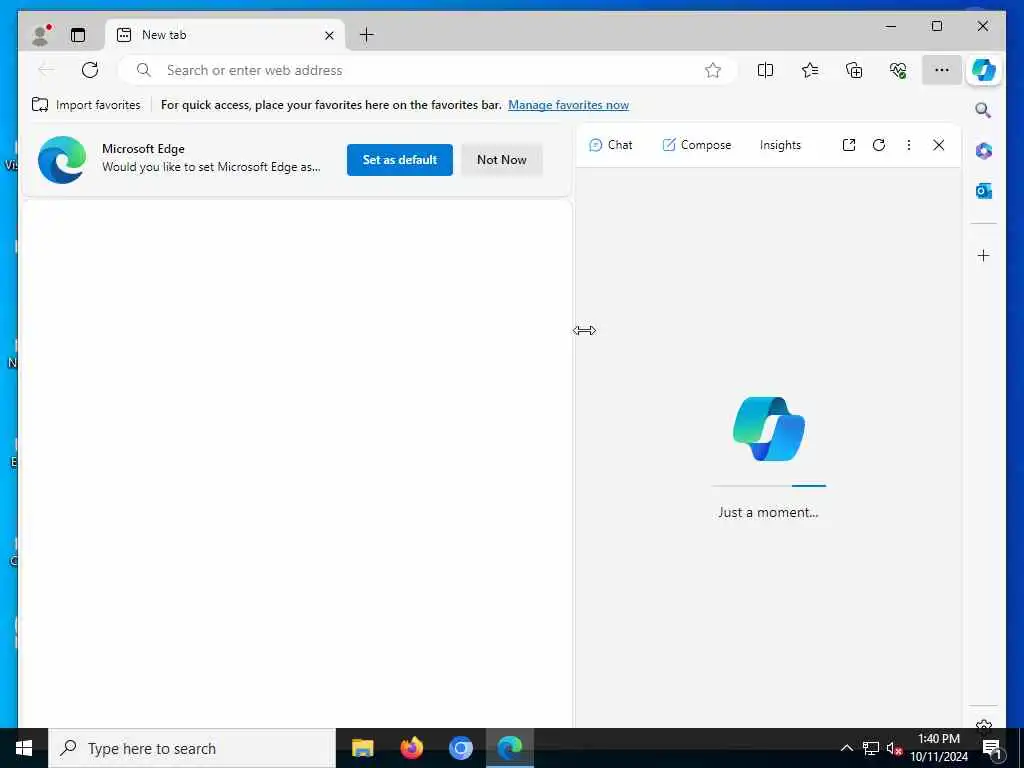This screenshot has width=1024, height=768.
Task: Open sidebar Search icon
Action: pyautogui.click(x=984, y=110)
